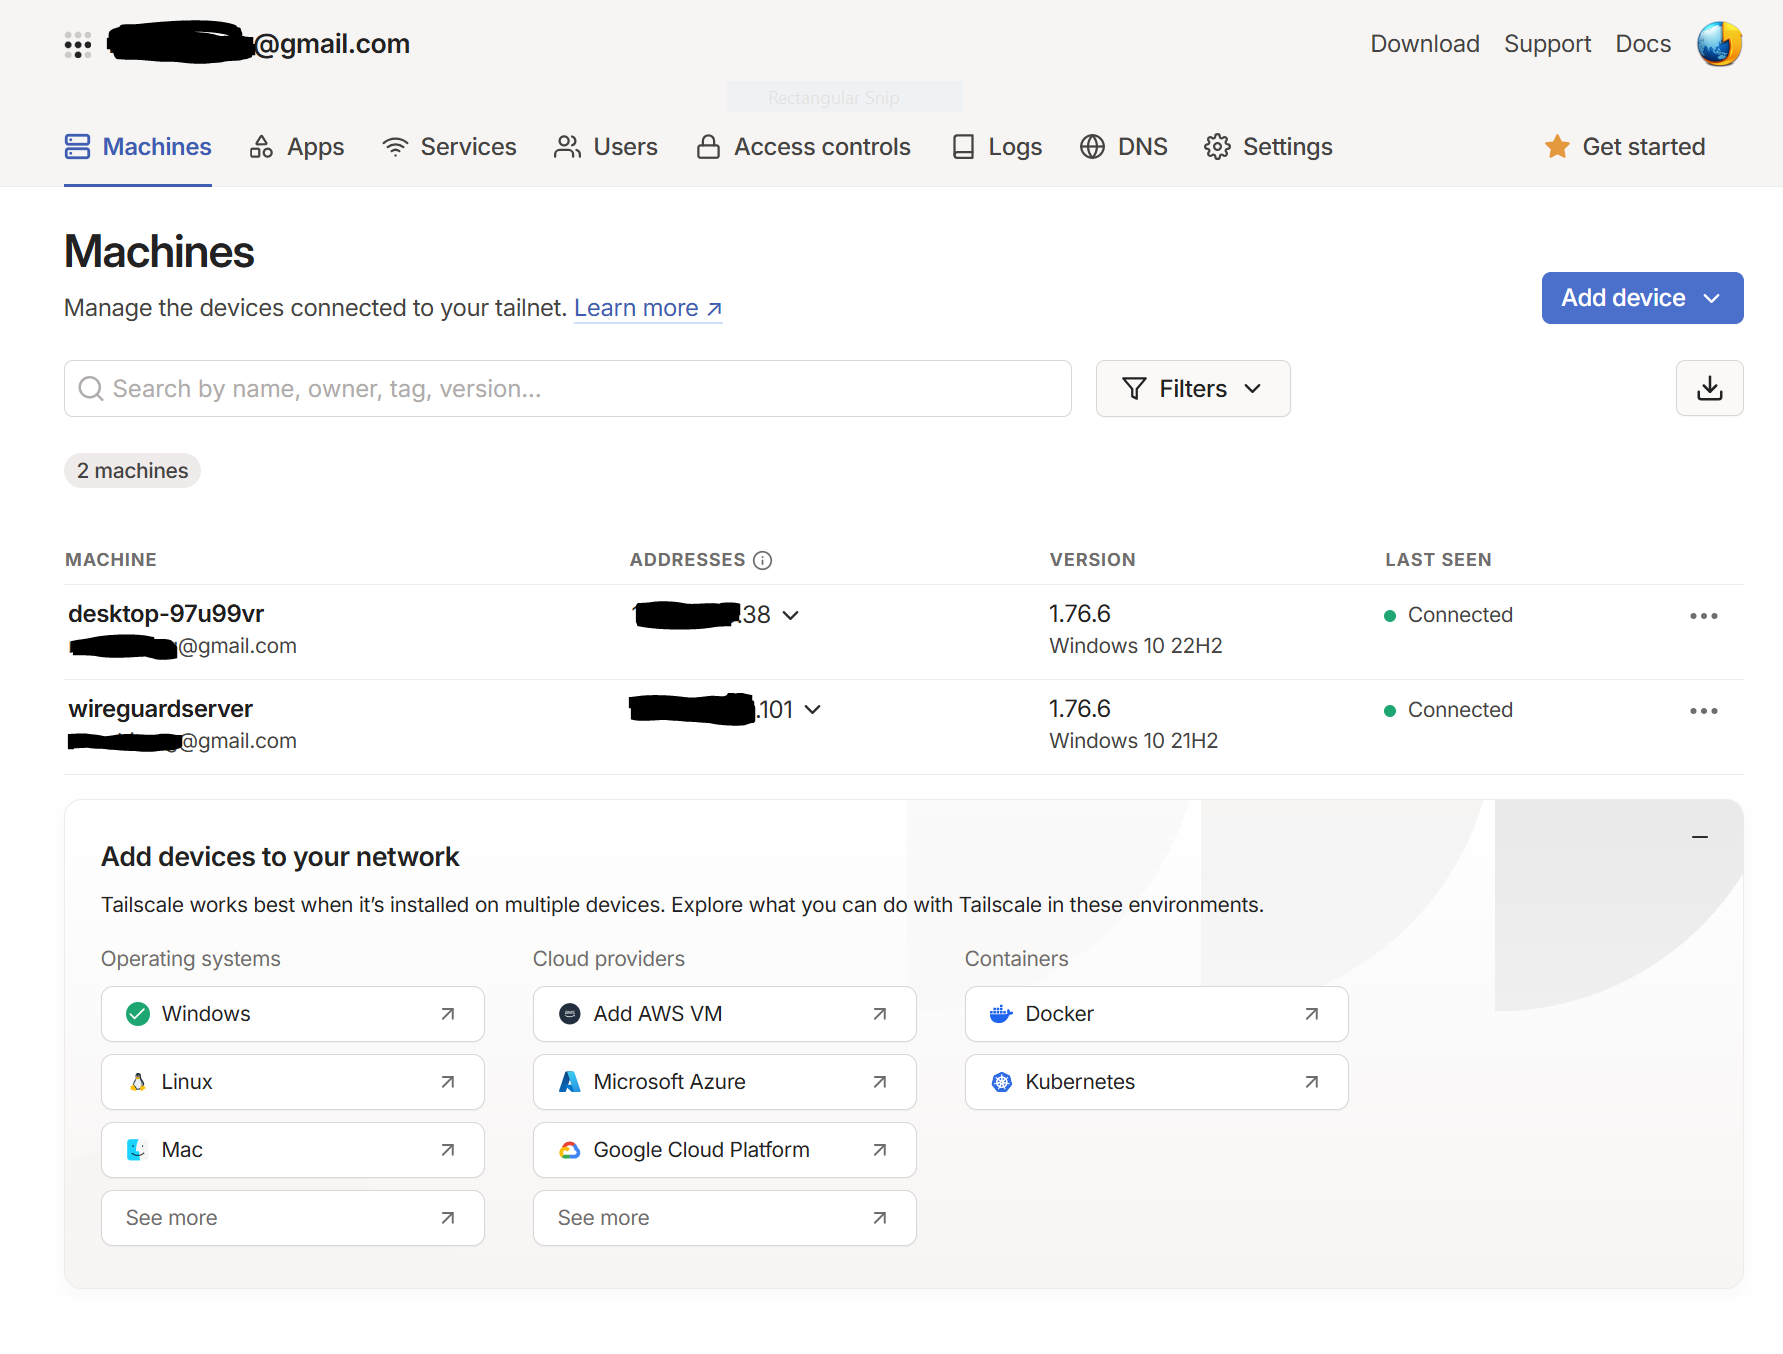Click the Filters funnel icon

(1134, 388)
